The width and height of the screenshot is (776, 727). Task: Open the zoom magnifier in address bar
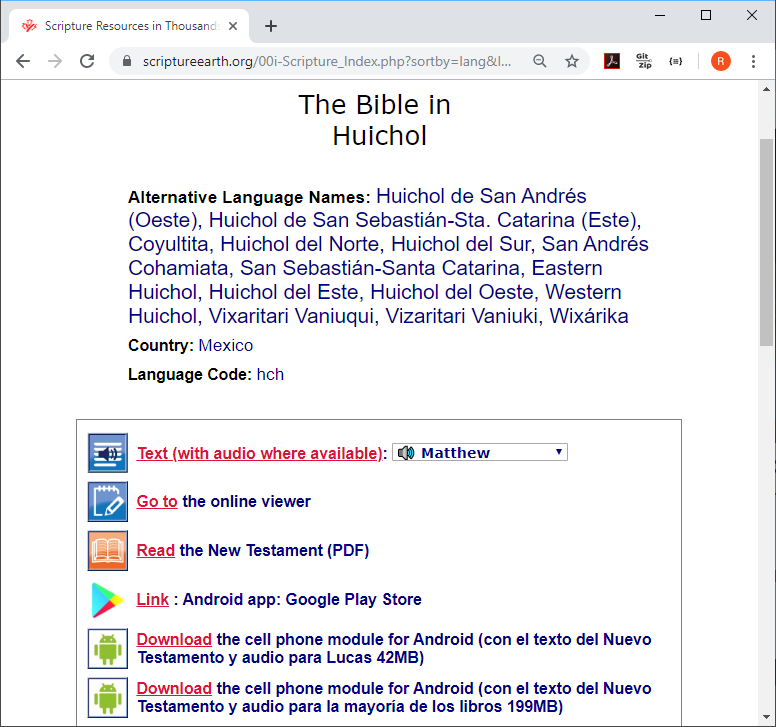[x=540, y=61]
